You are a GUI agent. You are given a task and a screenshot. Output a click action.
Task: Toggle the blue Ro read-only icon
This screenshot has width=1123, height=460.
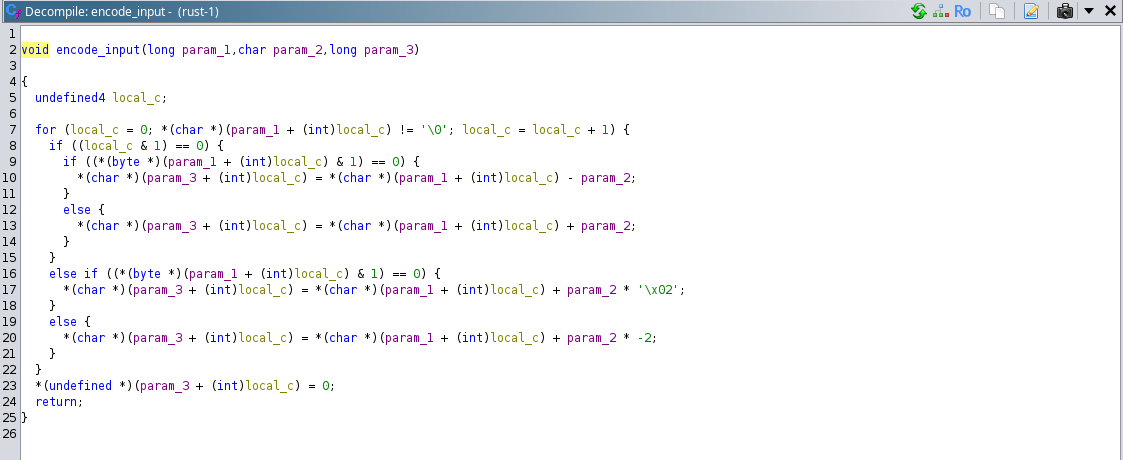[962, 11]
